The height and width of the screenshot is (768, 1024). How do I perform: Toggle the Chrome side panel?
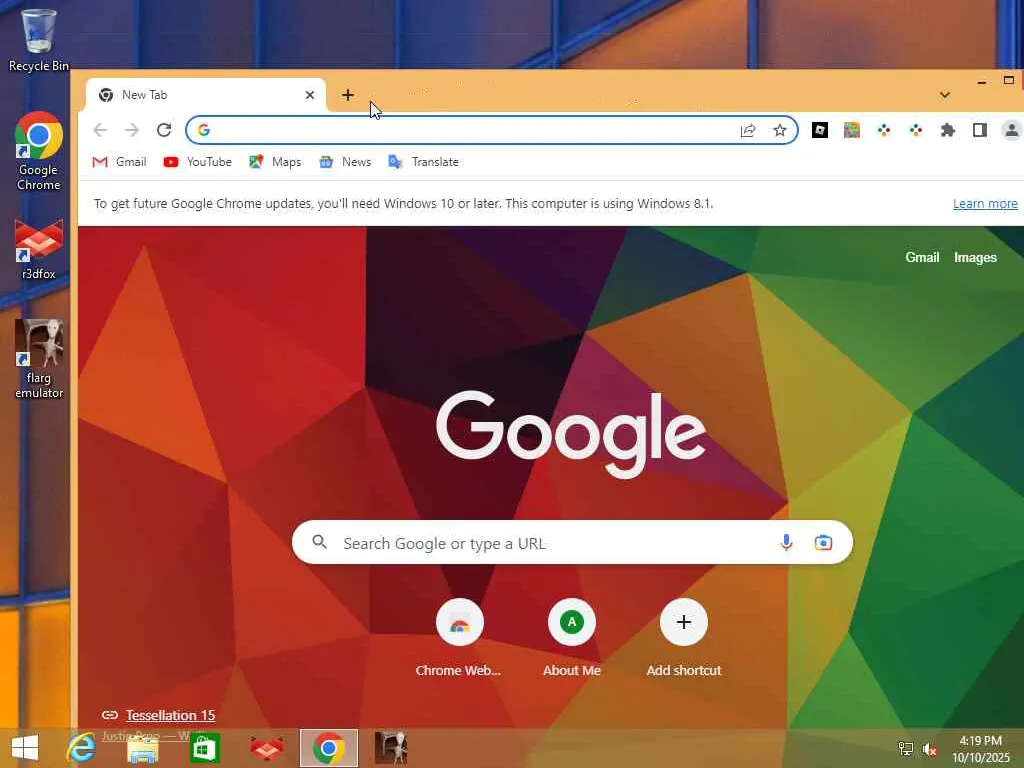[980, 130]
